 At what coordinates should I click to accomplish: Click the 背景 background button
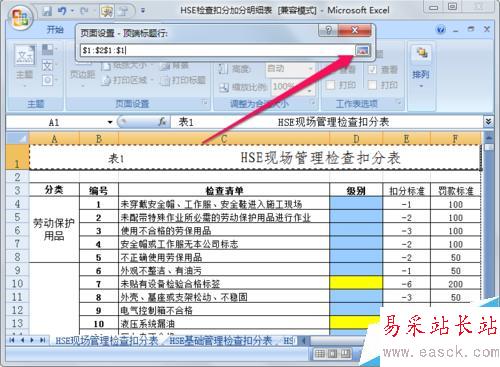[174, 66]
